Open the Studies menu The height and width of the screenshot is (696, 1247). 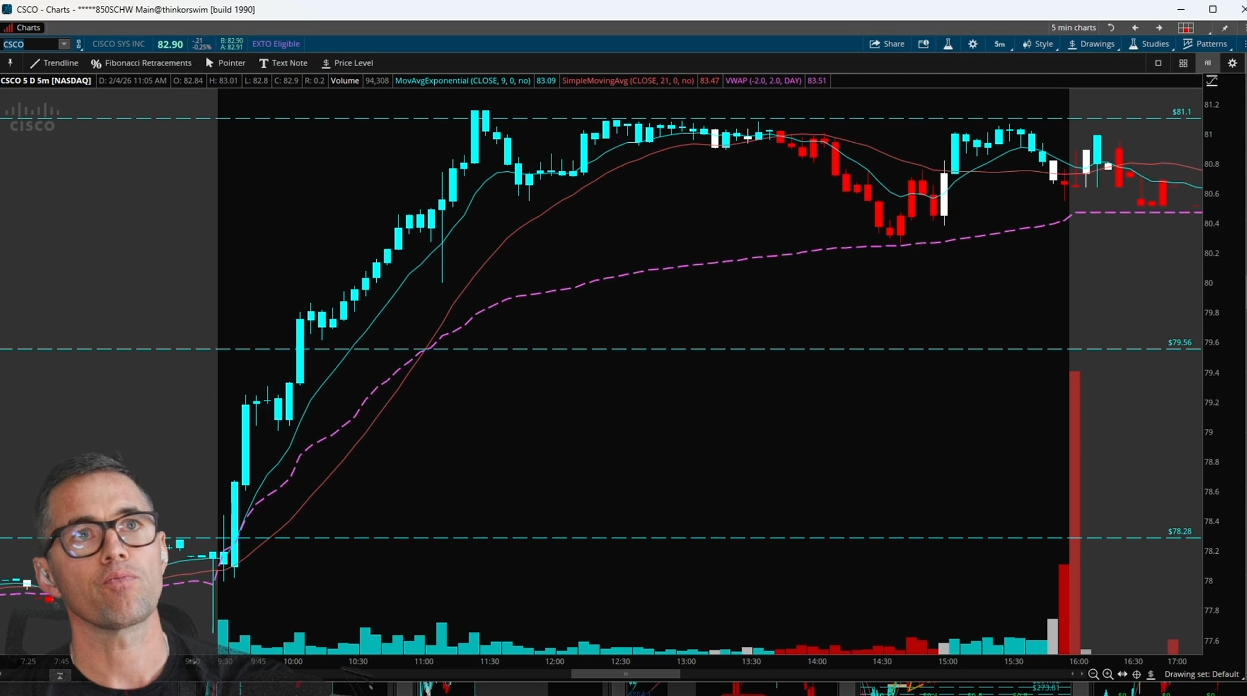tap(1149, 44)
